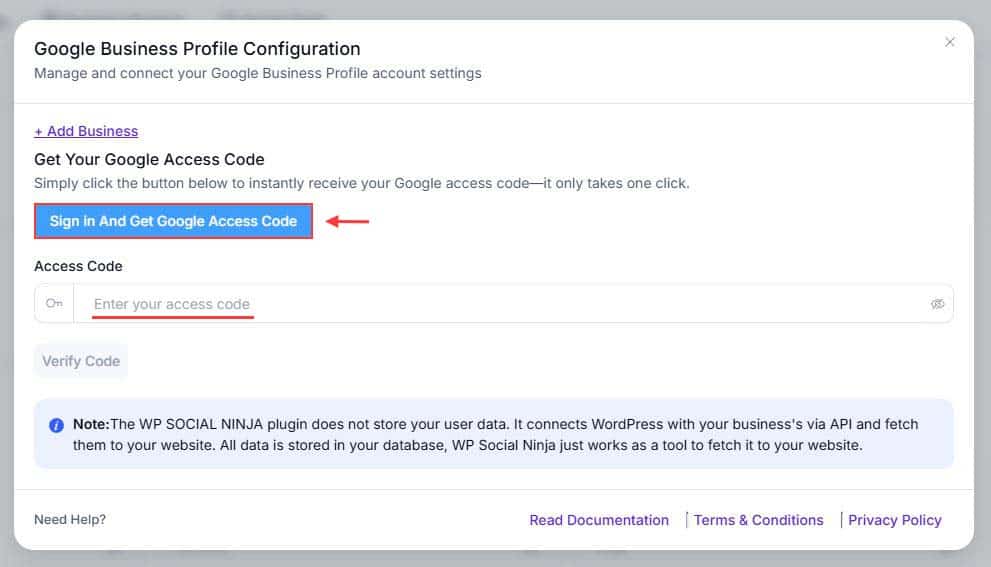Click the Get Your Google Access Code heading
Screen dimensions: 991x567
click(149, 159)
